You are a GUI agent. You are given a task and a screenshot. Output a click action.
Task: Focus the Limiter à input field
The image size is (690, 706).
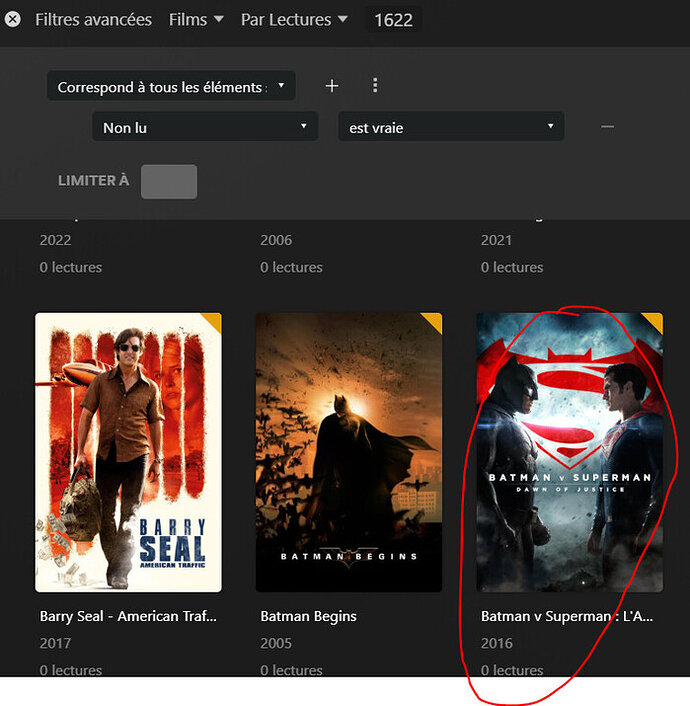coord(169,181)
